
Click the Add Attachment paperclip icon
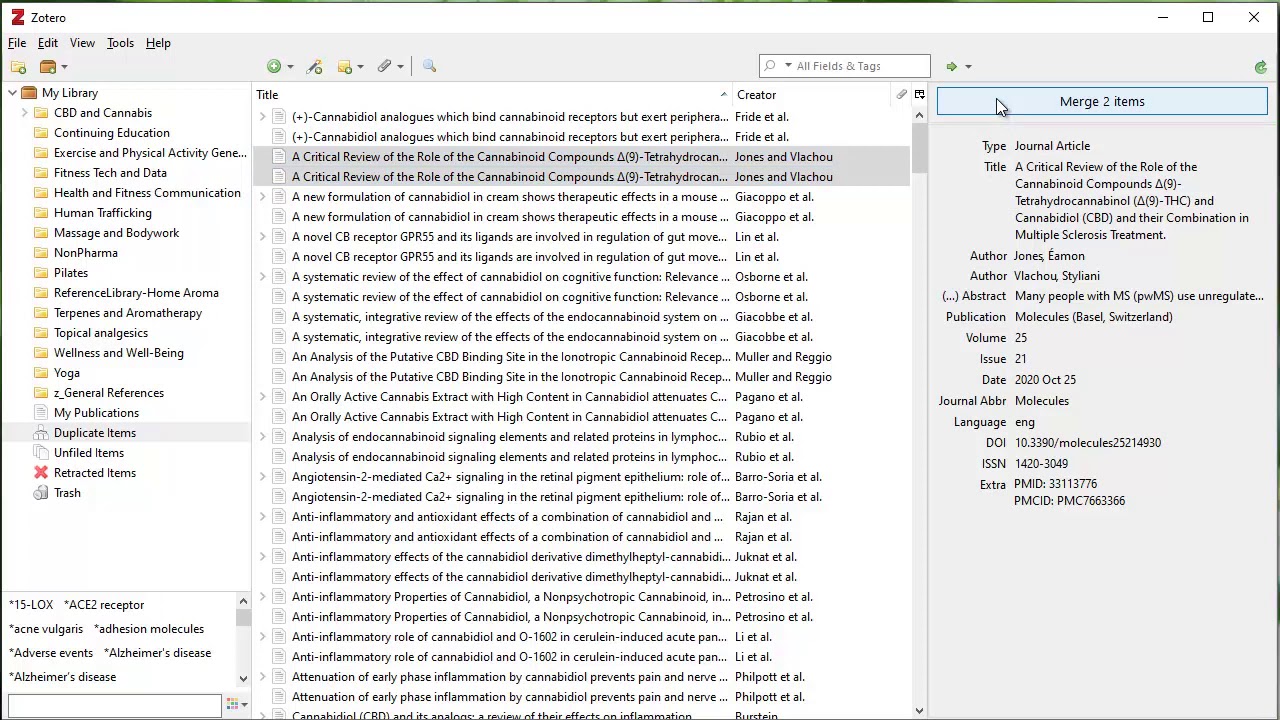[384, 67]
